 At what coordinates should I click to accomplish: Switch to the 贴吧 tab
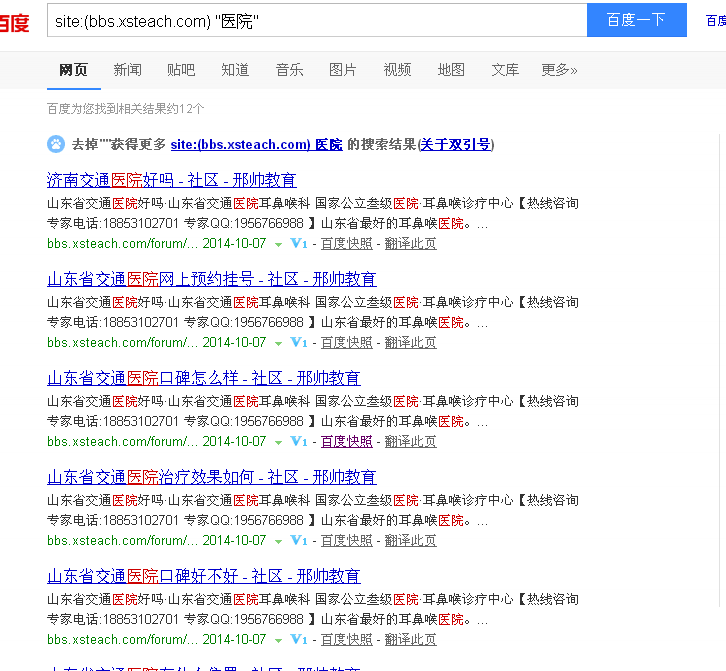[x=181, y=70]
